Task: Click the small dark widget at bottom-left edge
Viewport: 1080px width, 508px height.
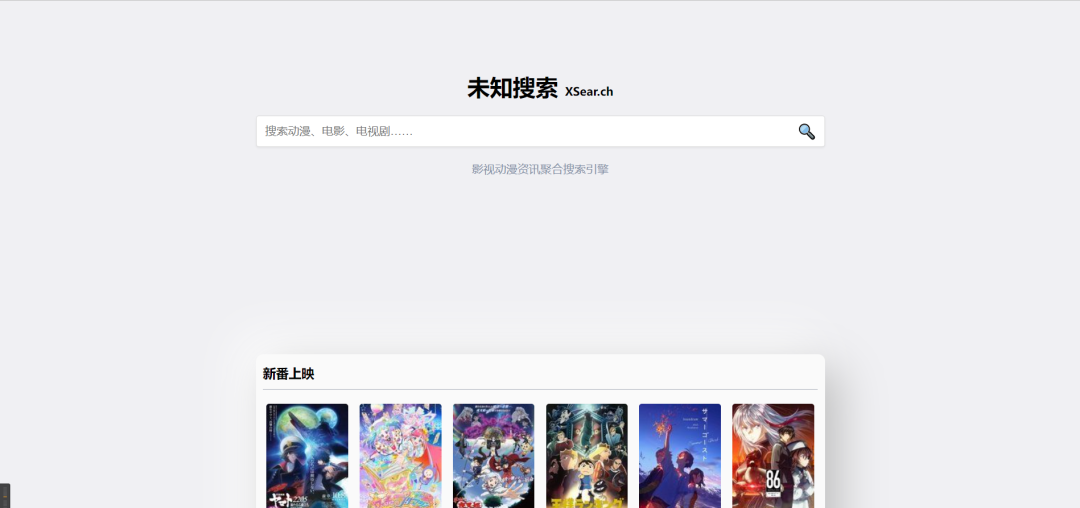Action: tap(5, 496)
